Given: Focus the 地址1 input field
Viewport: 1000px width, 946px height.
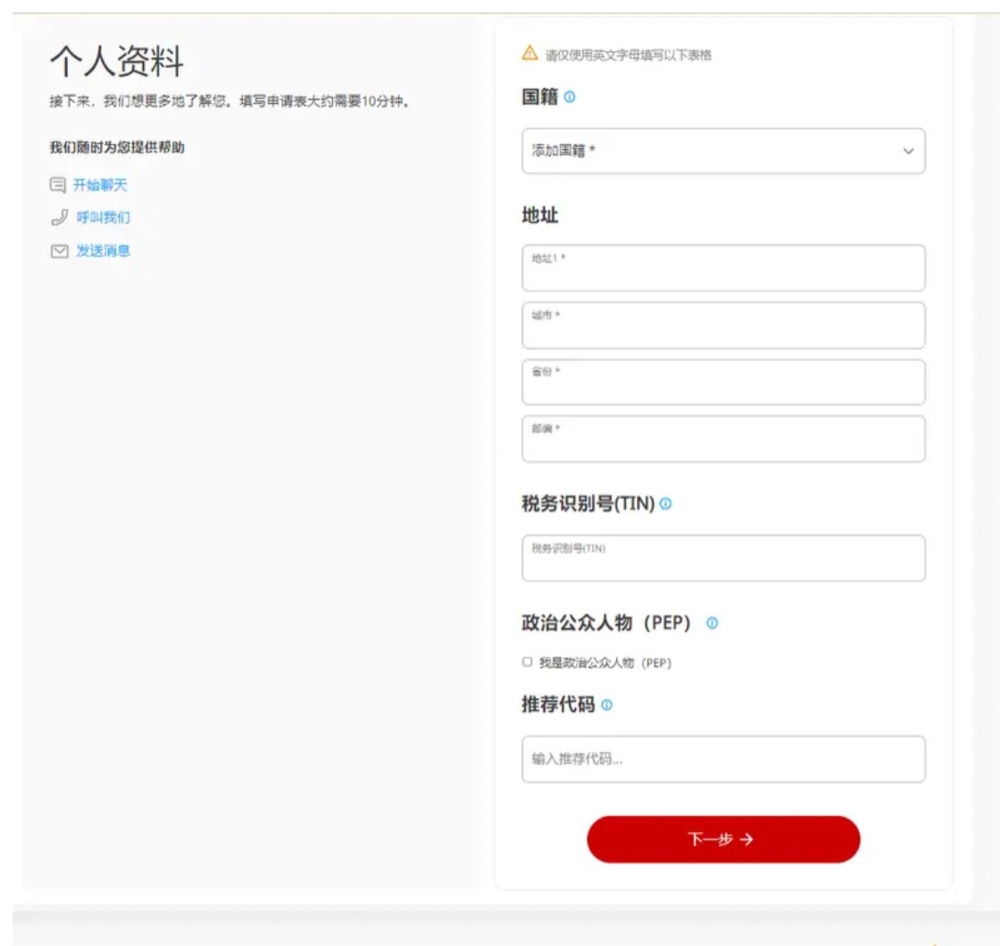Looking at the screenshot, I should point(723,268).
